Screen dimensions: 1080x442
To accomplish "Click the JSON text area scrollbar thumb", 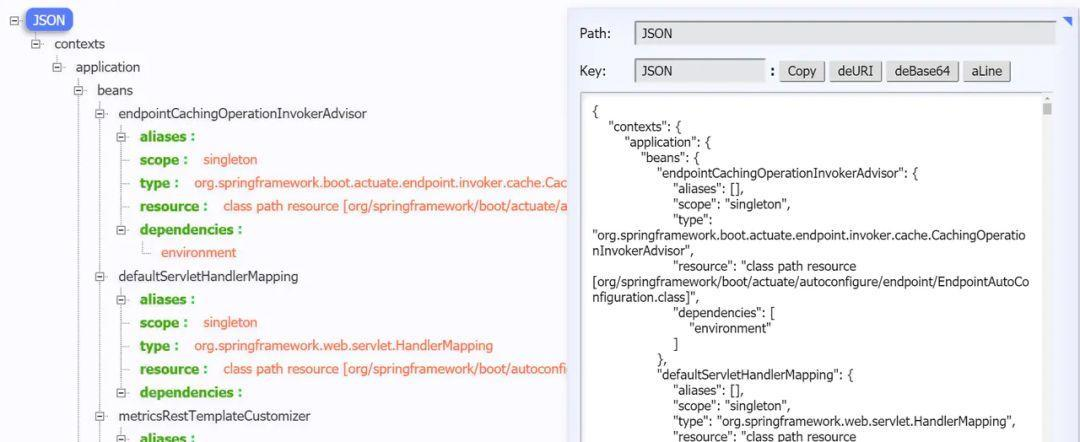I will (x=1047, y=109).
